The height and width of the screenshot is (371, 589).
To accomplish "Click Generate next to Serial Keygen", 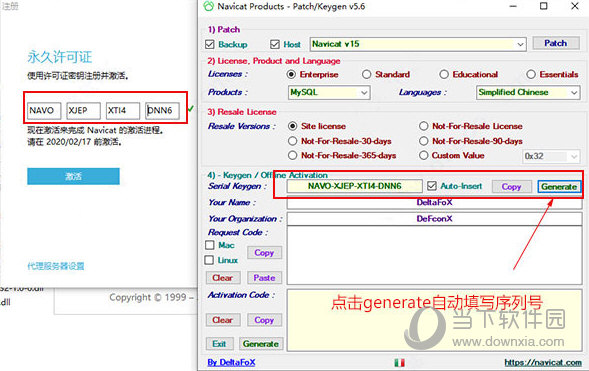I will tap(559, 187).
